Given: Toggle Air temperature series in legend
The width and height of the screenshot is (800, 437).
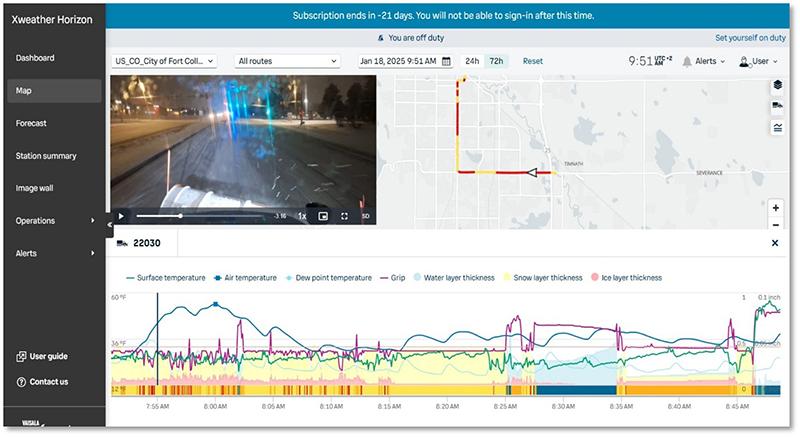Looking at the screenshot, I should pyautogui.click(x=244, y=278).
